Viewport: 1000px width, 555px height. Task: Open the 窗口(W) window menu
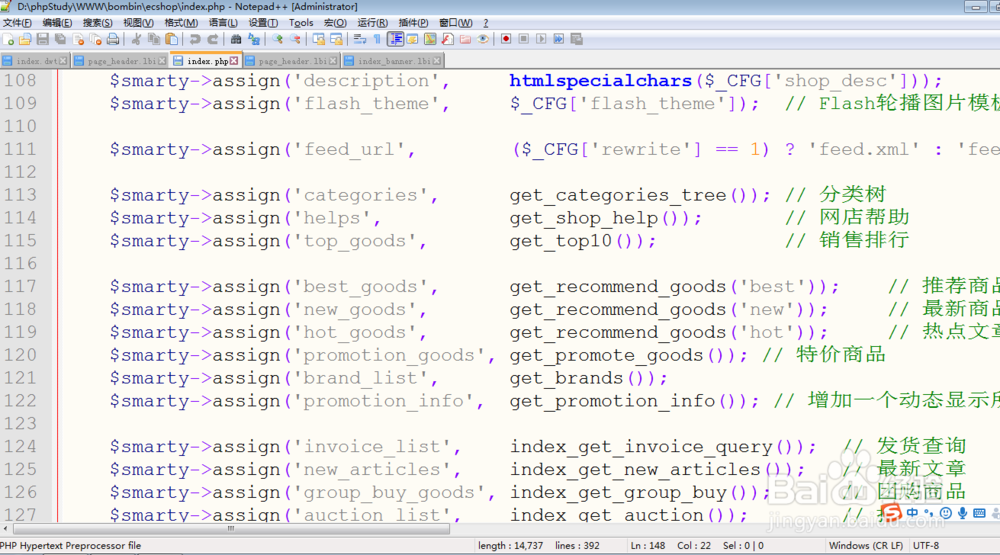click(455, 23)
